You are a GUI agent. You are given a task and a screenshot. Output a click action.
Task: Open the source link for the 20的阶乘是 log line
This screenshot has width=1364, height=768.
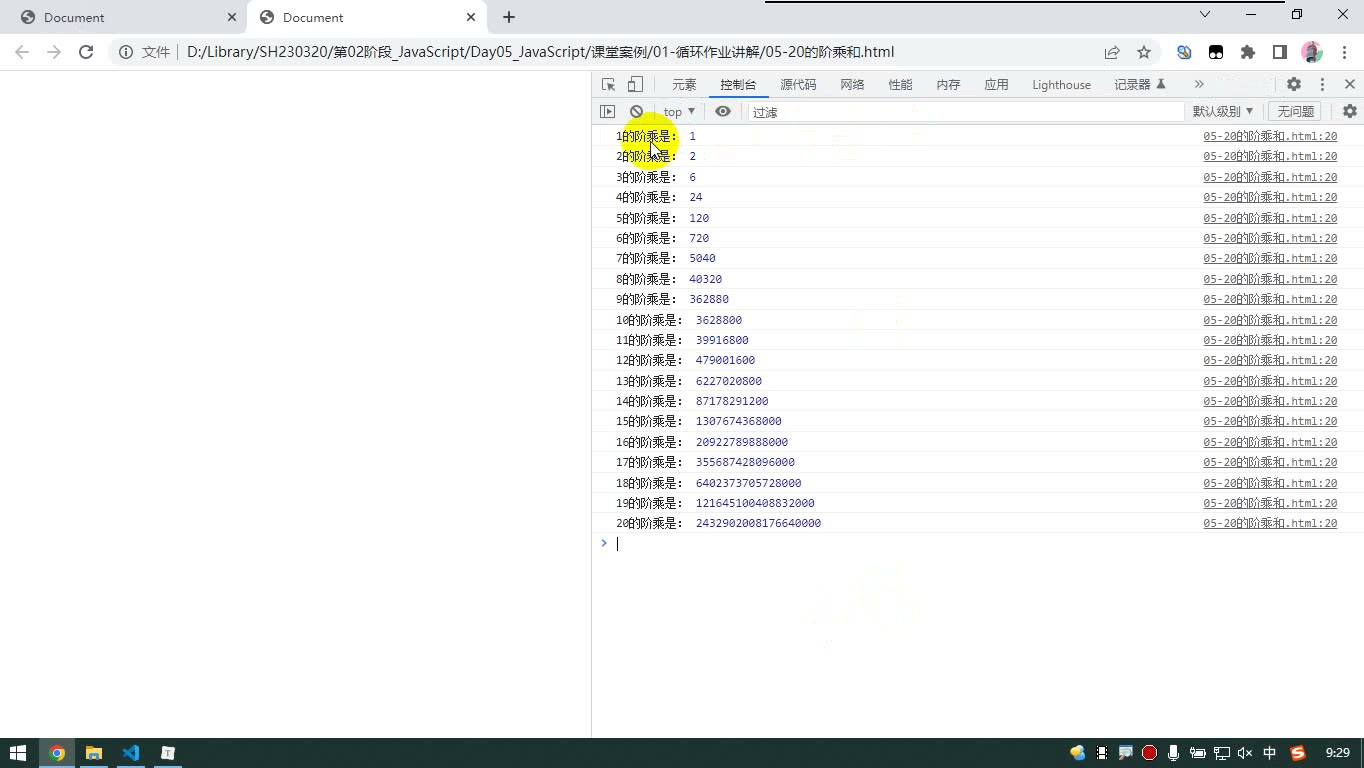(x=1270, y=523)
